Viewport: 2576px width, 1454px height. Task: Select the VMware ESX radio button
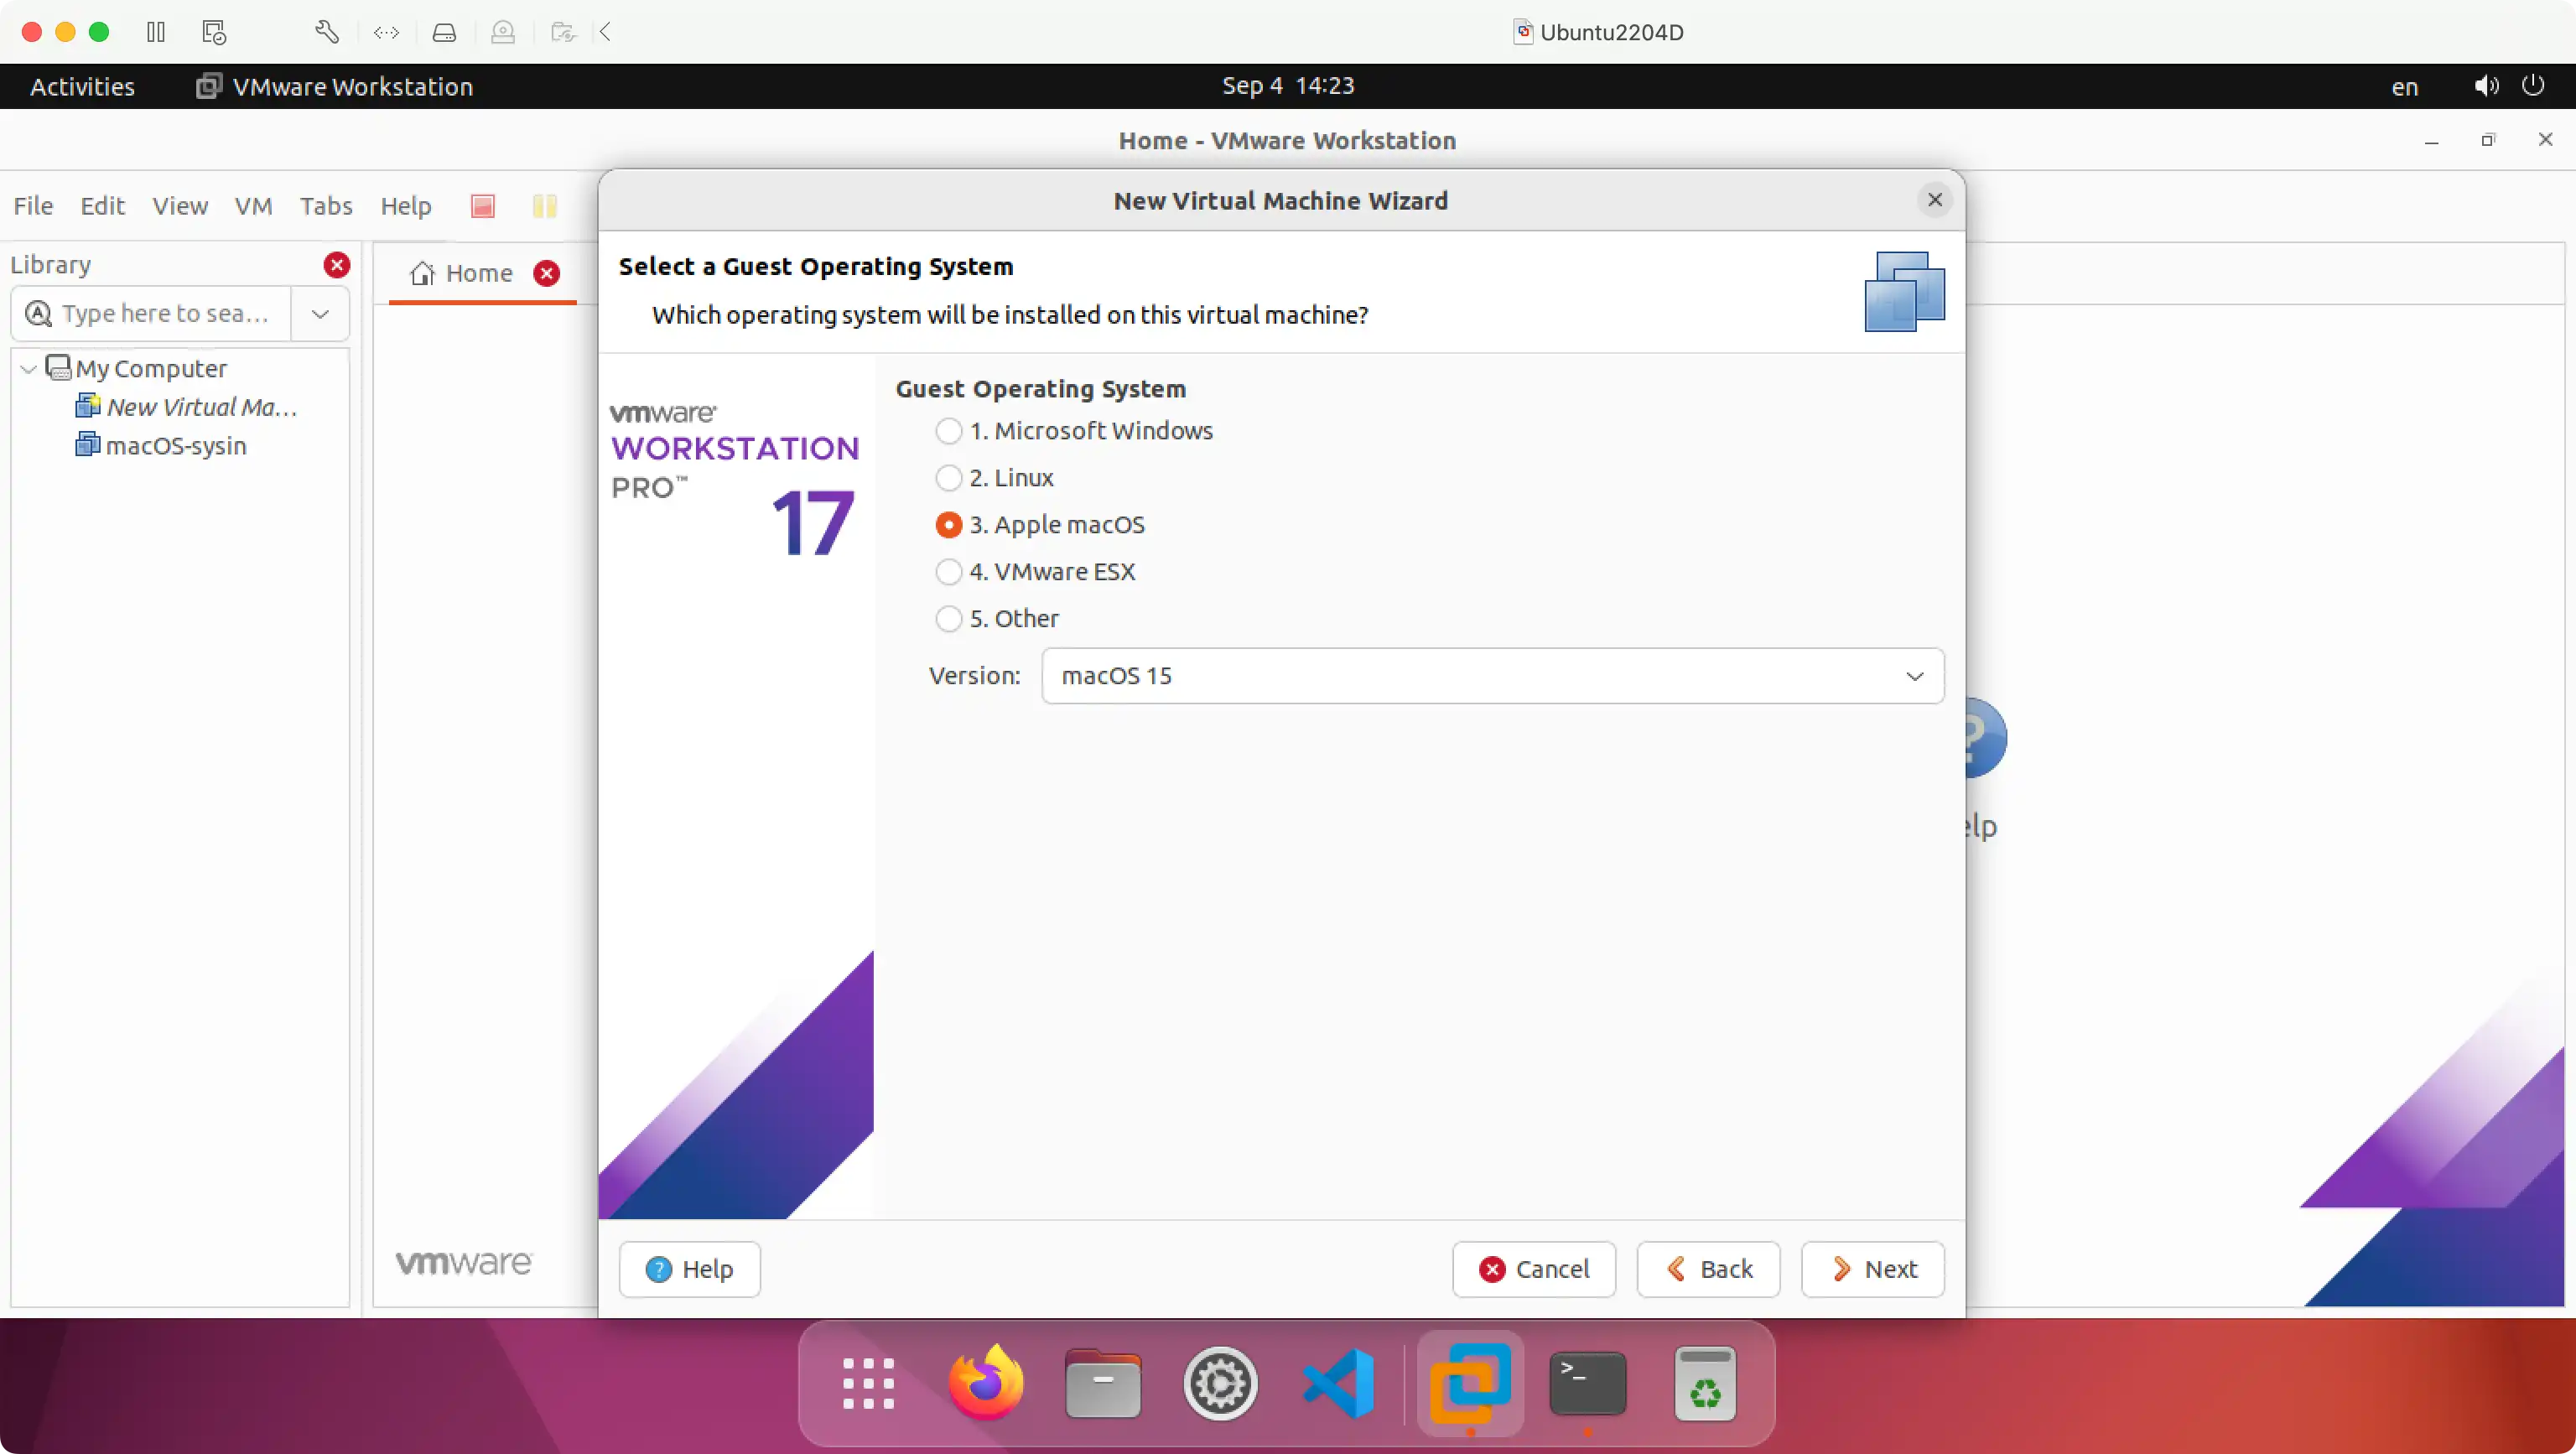[x=948, y=569]
